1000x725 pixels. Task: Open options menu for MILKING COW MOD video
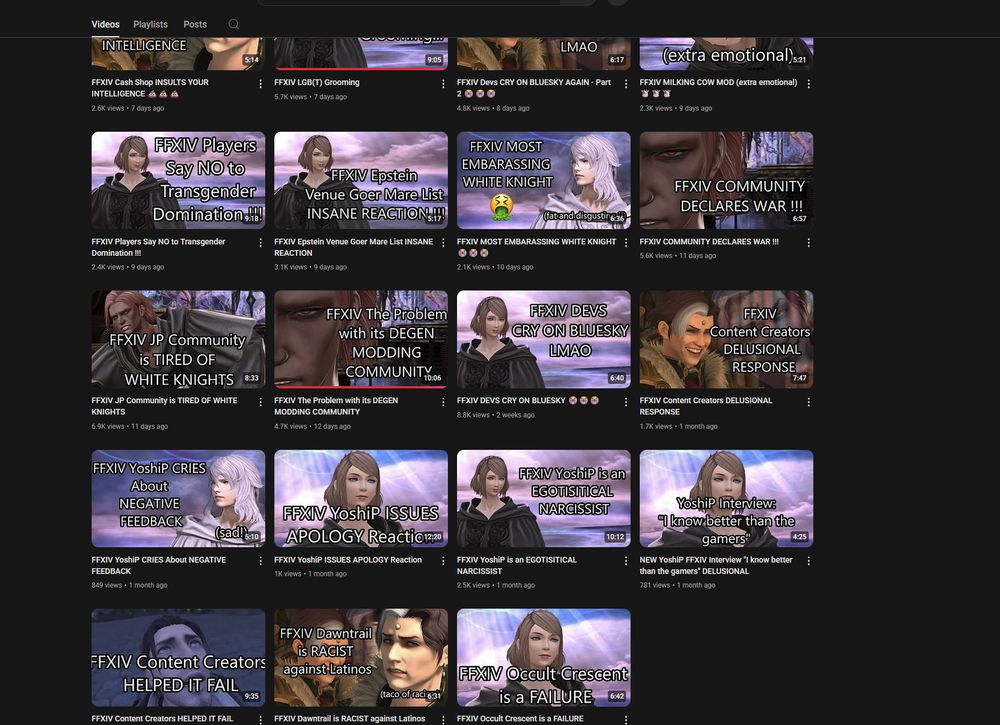[x=809, y=84]
